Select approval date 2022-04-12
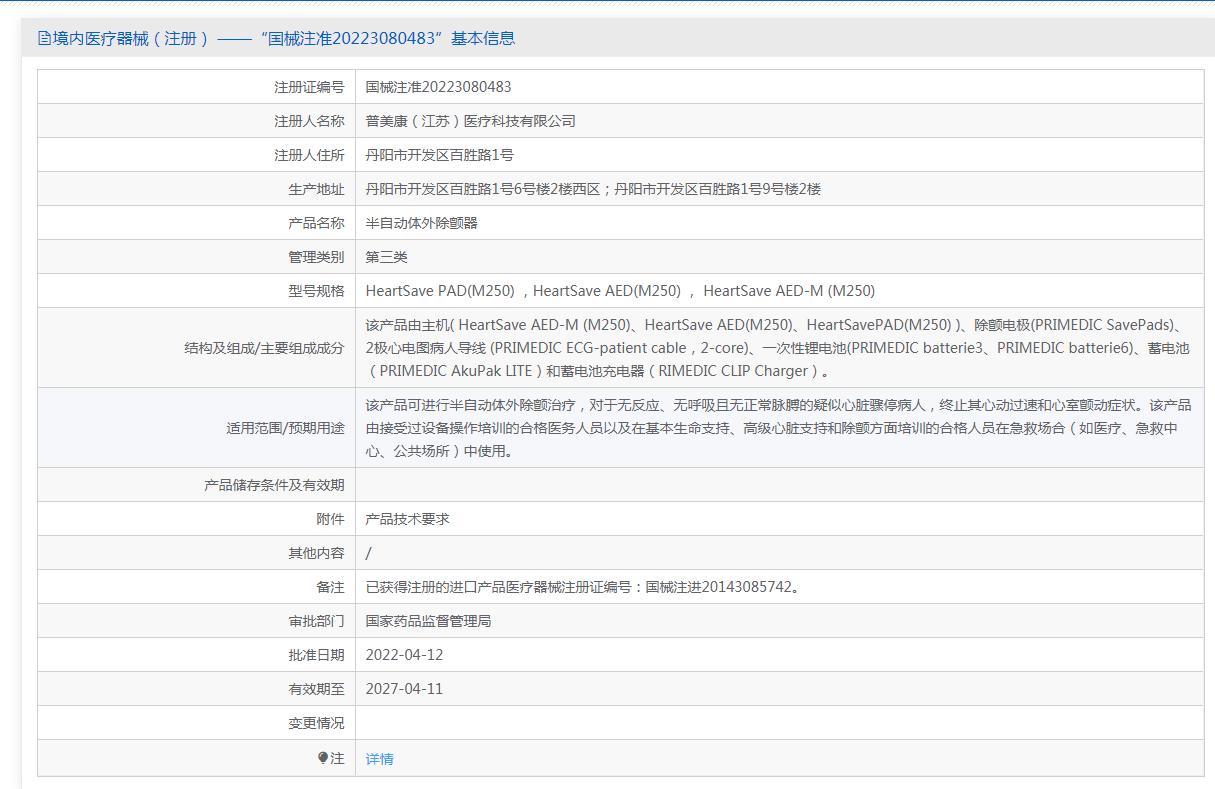Viewport: 1215px width, 789px height. coord(404,655)
